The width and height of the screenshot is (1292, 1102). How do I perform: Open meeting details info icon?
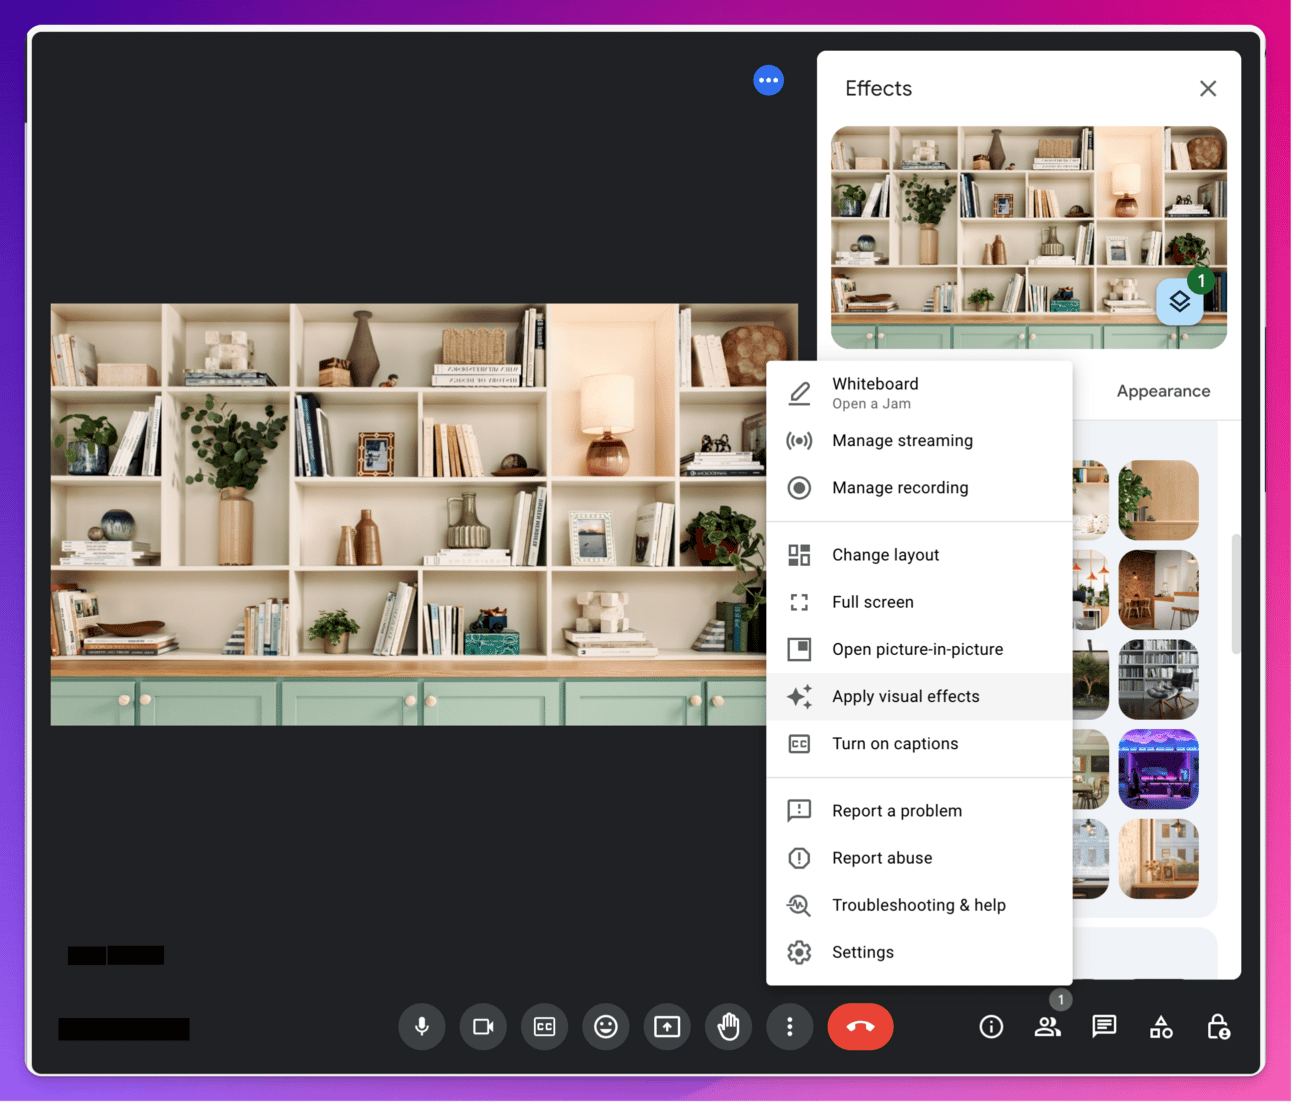tap(991, 1027)
